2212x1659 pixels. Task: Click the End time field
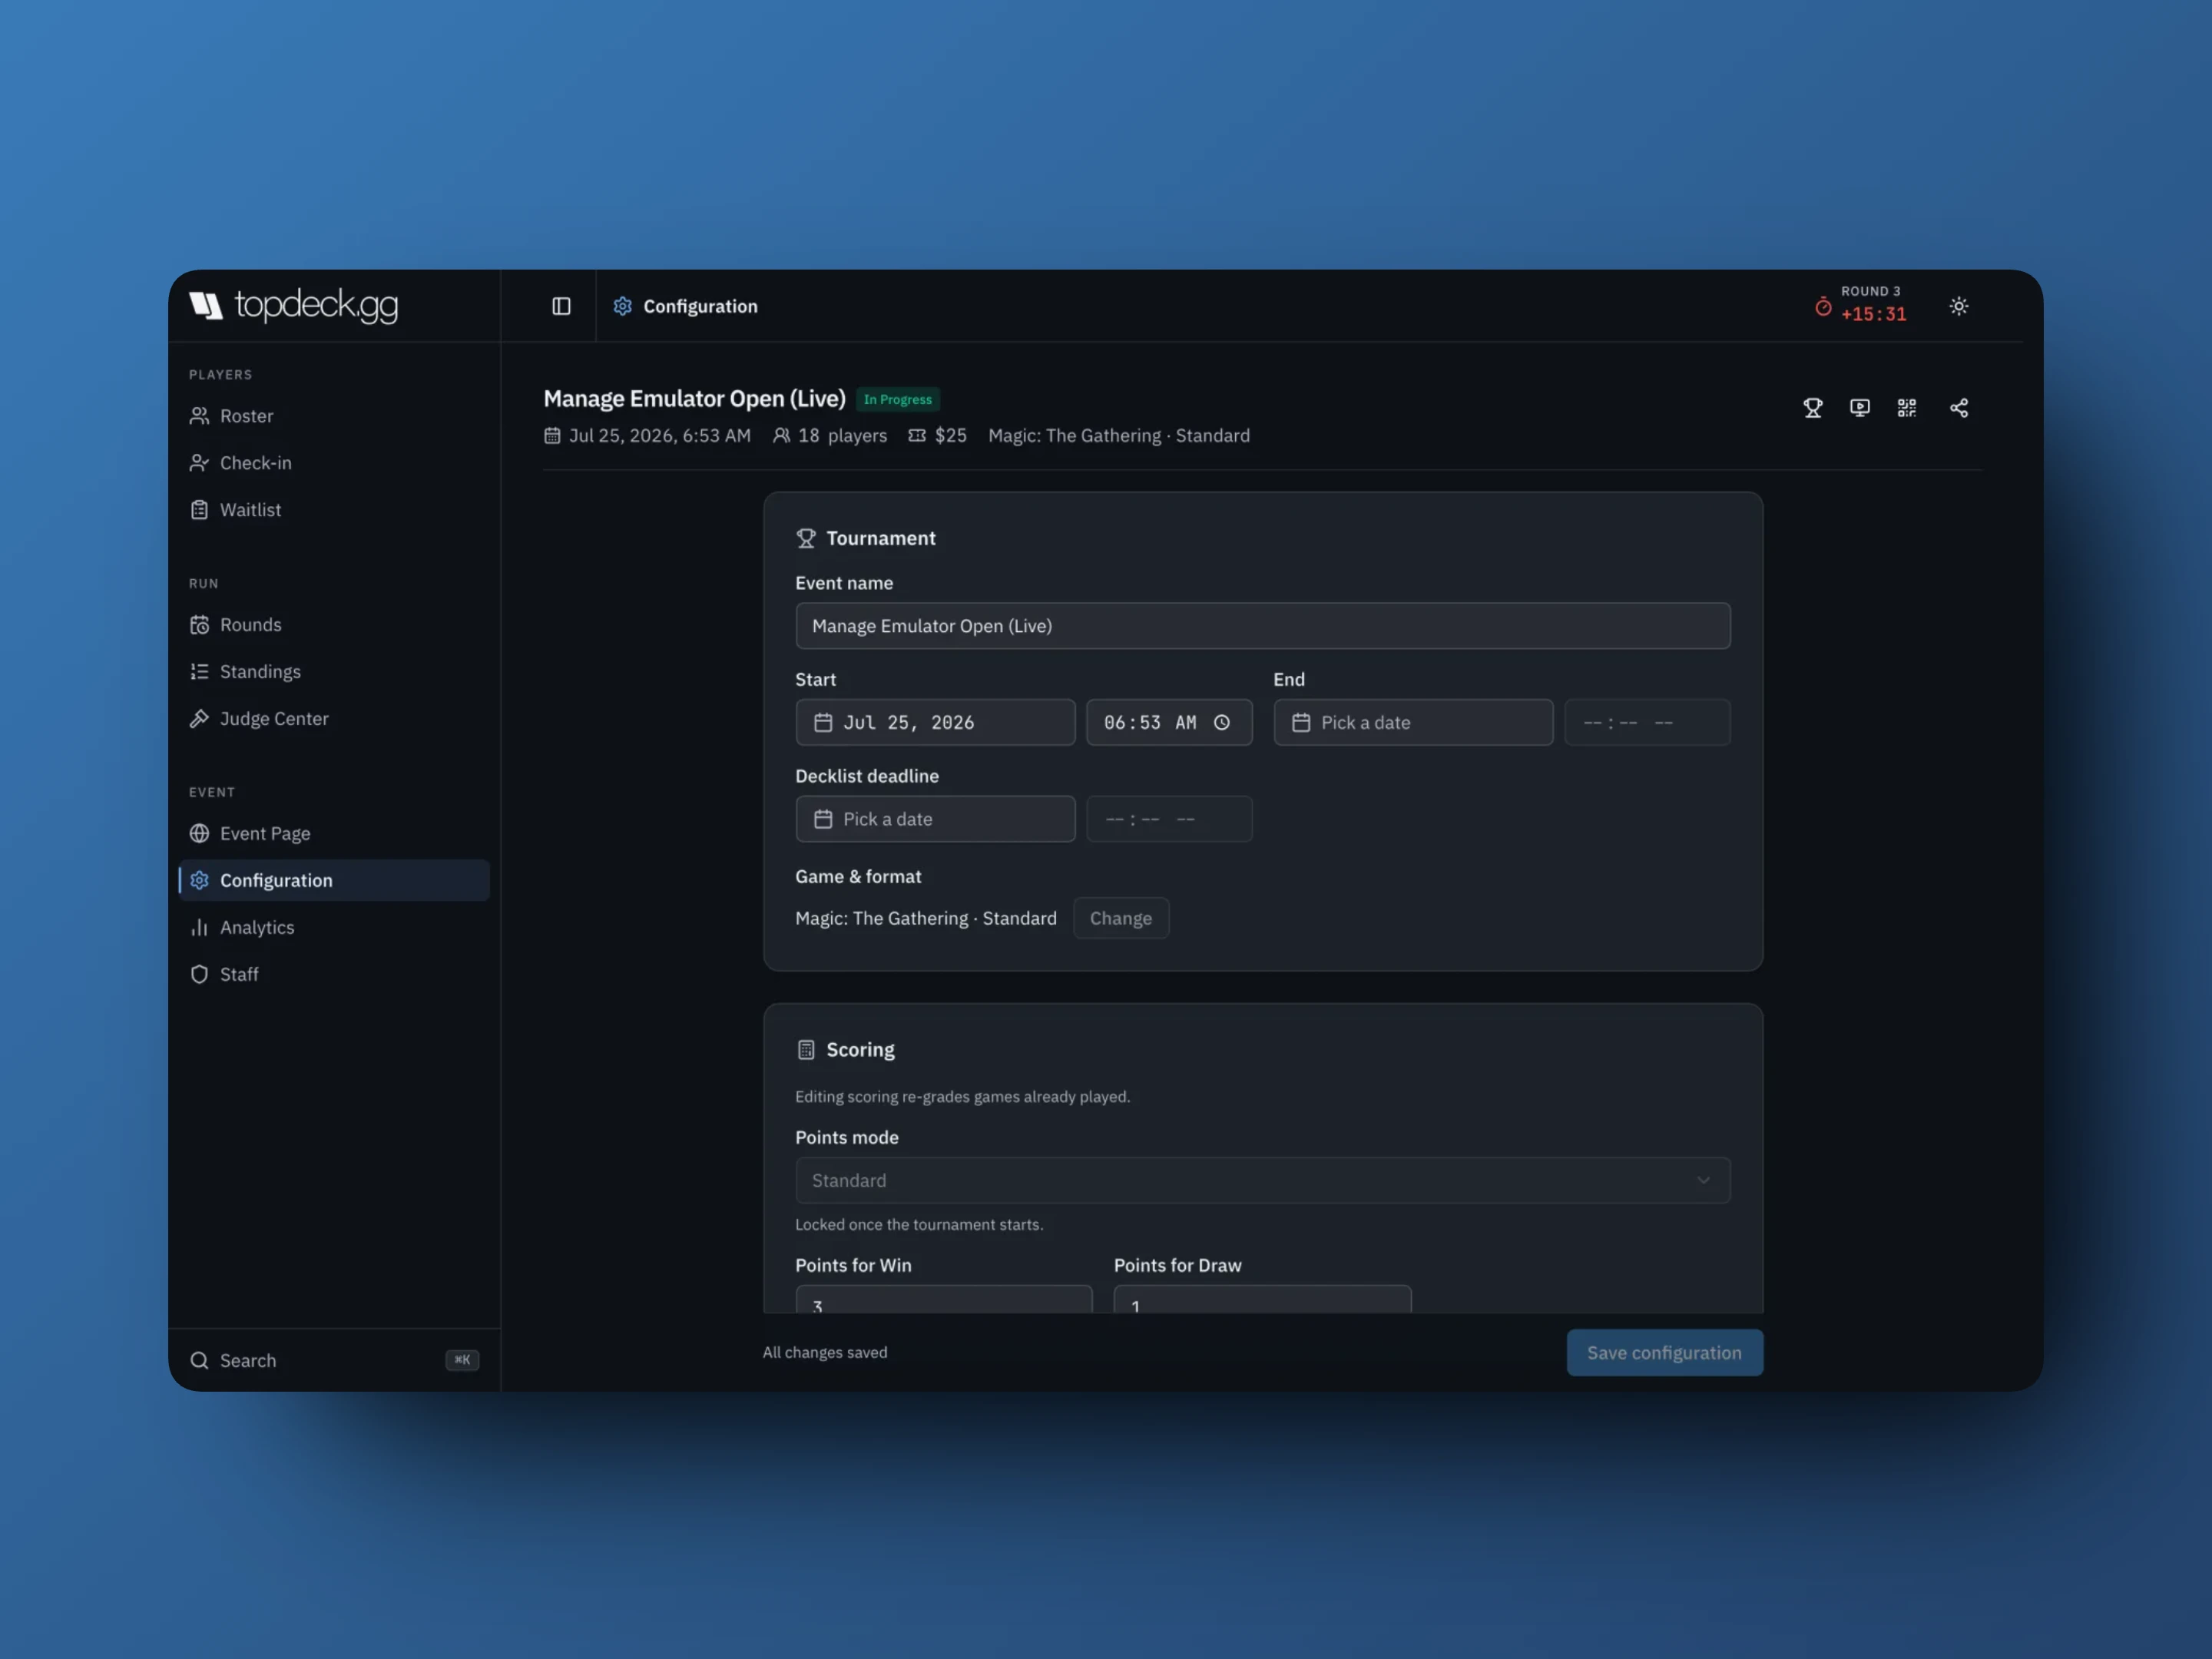[x=1647, y=723]
